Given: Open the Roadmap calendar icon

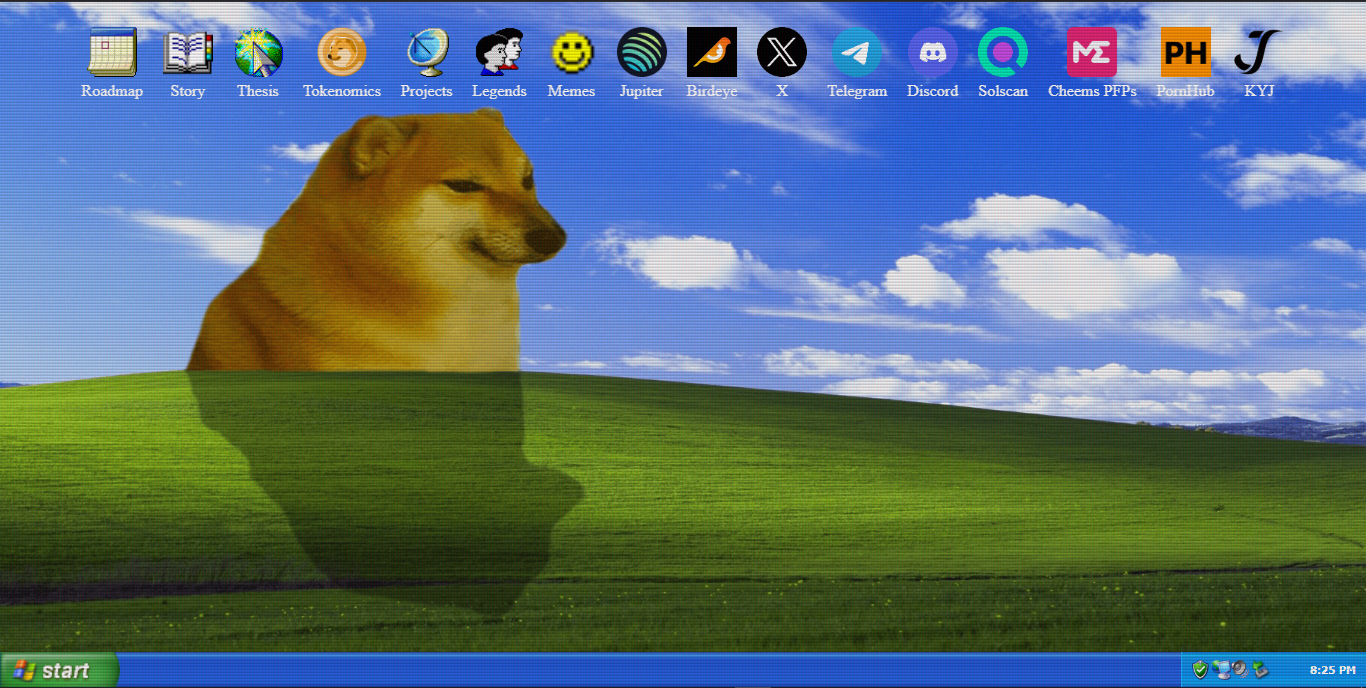Looking at the screenshot, I should coord(112,53).
